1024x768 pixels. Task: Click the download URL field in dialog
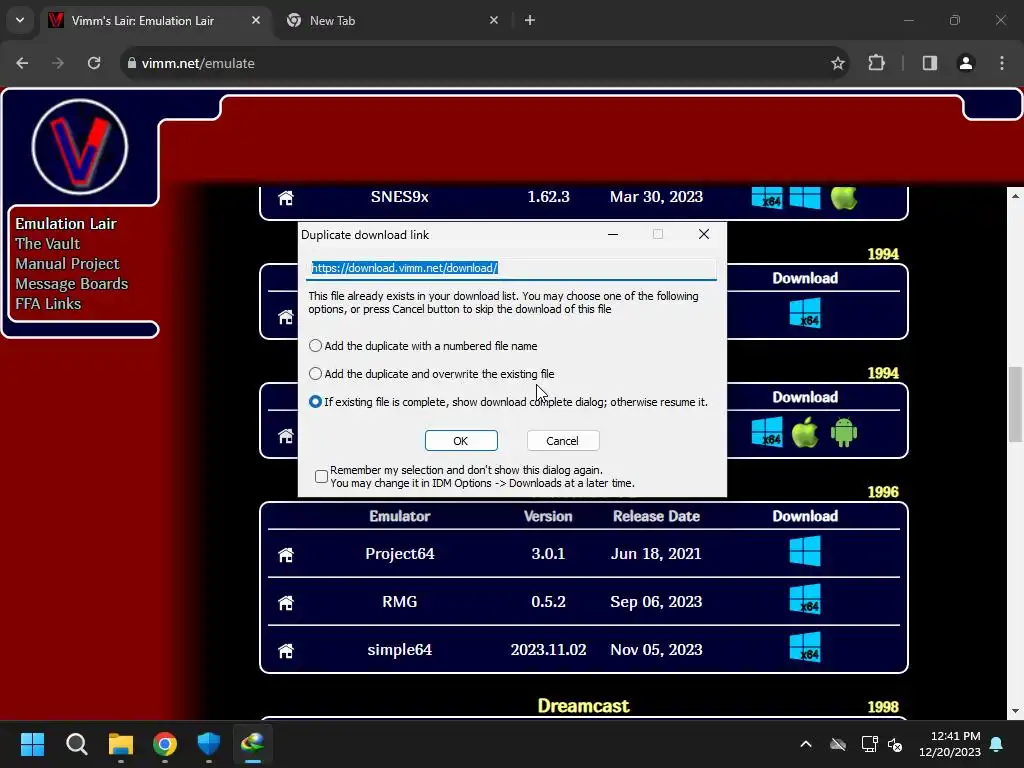coord(512,268)
